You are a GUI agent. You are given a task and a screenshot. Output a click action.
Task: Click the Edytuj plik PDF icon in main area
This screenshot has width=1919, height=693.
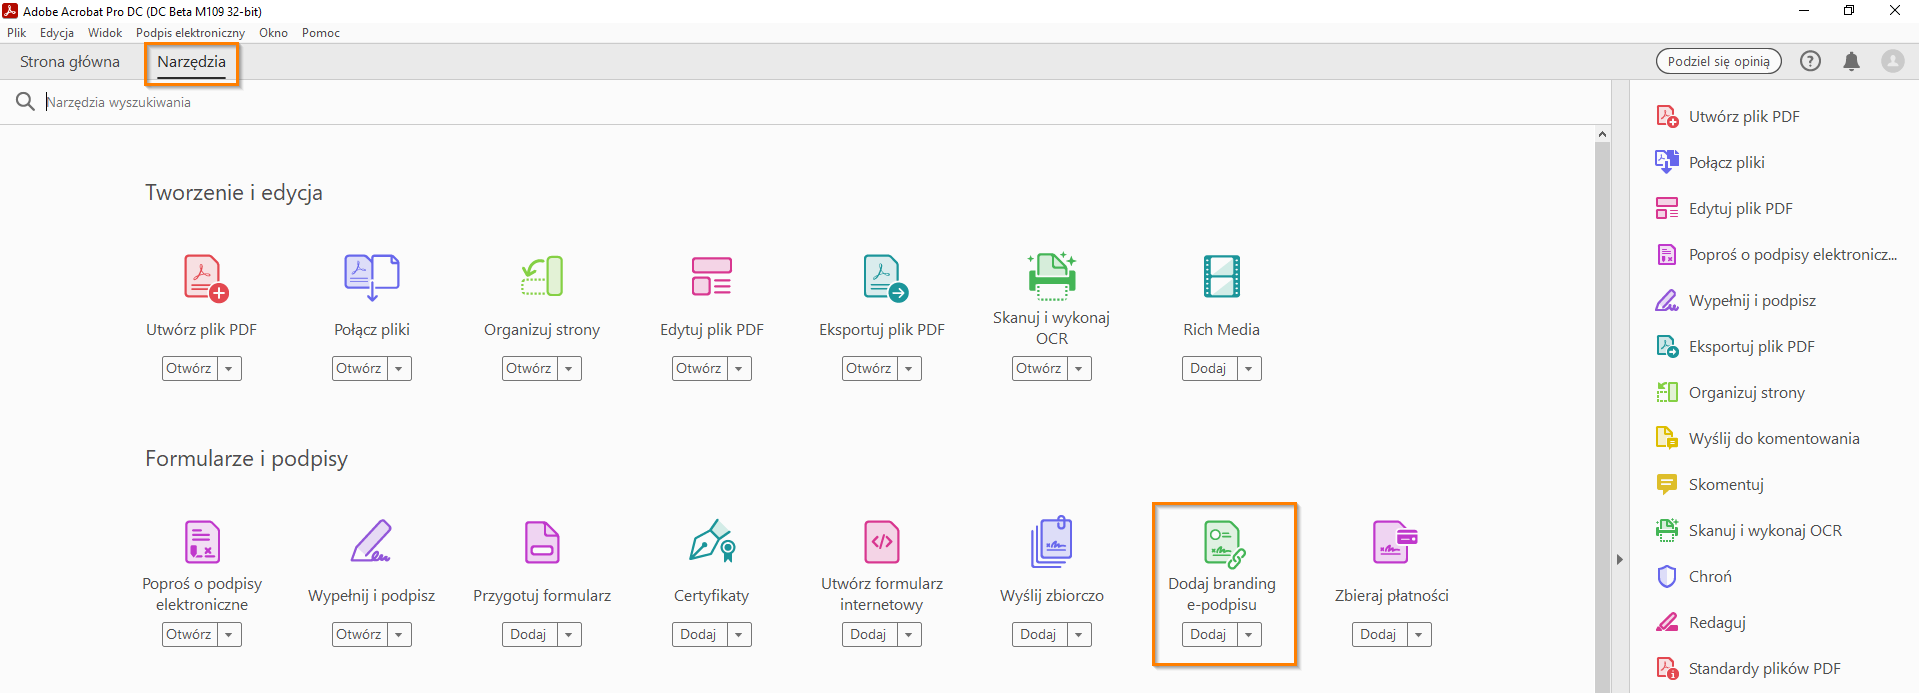pyautogui.click(x=712, y=277)
